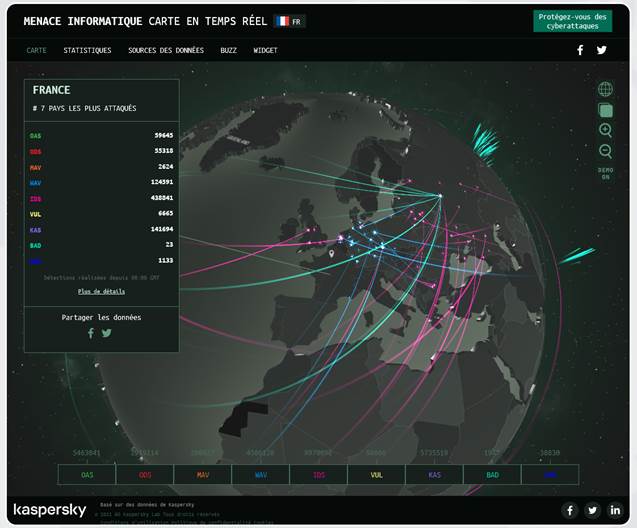Viewport: 637px width, 528px height.
Task: Open footer Twitter round icon
Action: point(592,510)
